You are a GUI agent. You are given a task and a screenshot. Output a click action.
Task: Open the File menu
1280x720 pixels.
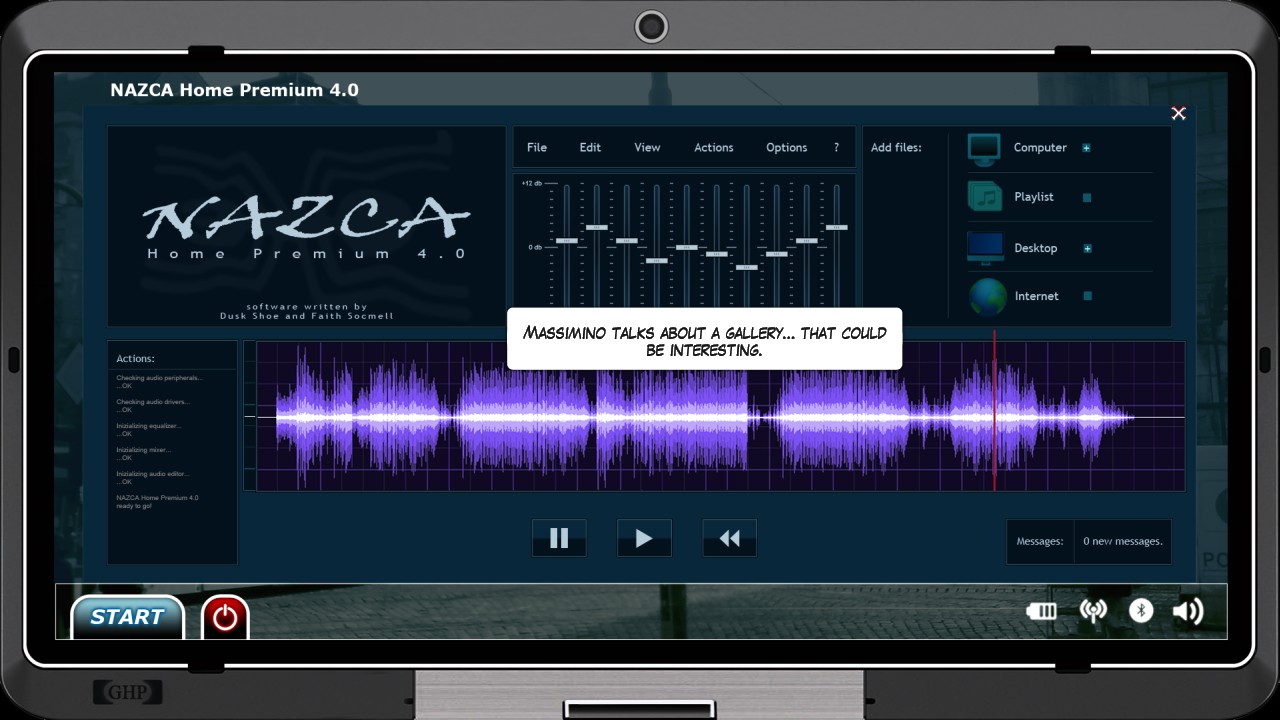[537, 147]
